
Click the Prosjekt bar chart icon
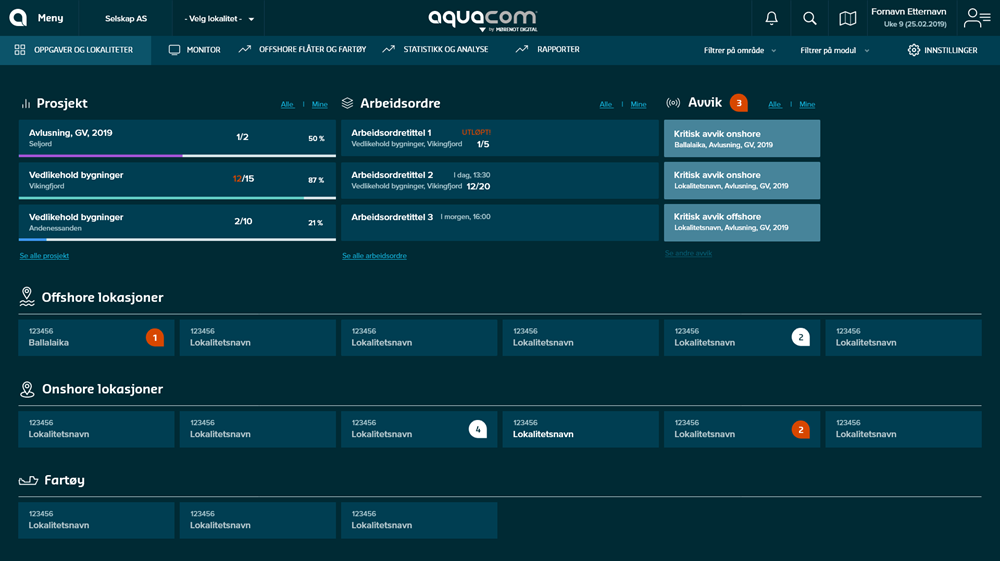click(x=26, y=103)
